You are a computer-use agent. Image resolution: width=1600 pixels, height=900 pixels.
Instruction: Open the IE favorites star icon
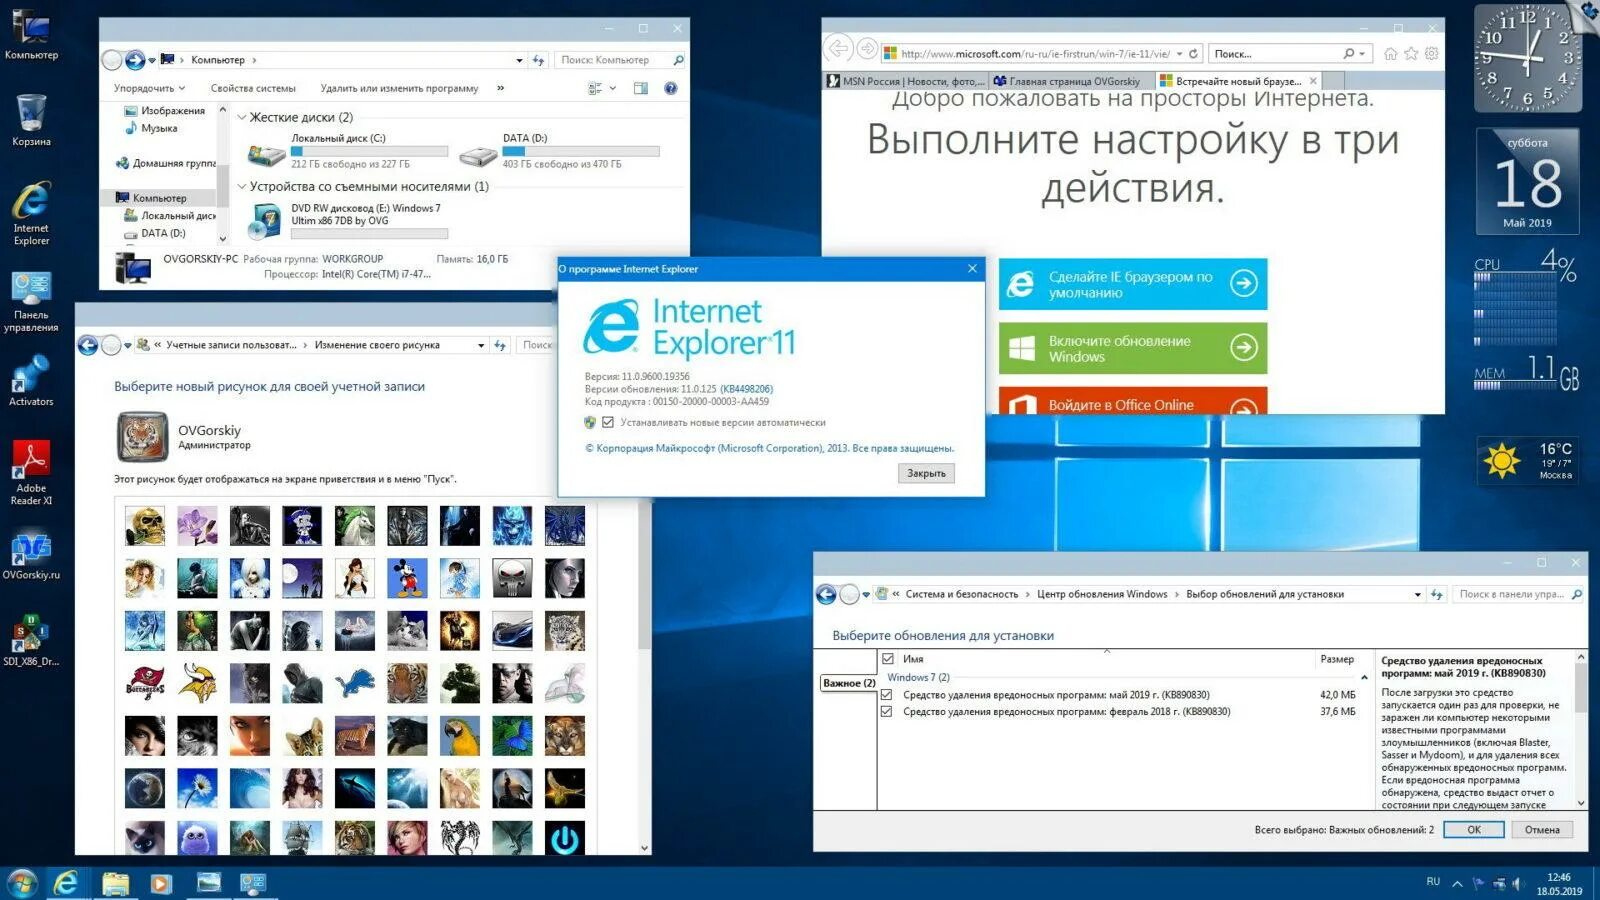point(1411,54)
